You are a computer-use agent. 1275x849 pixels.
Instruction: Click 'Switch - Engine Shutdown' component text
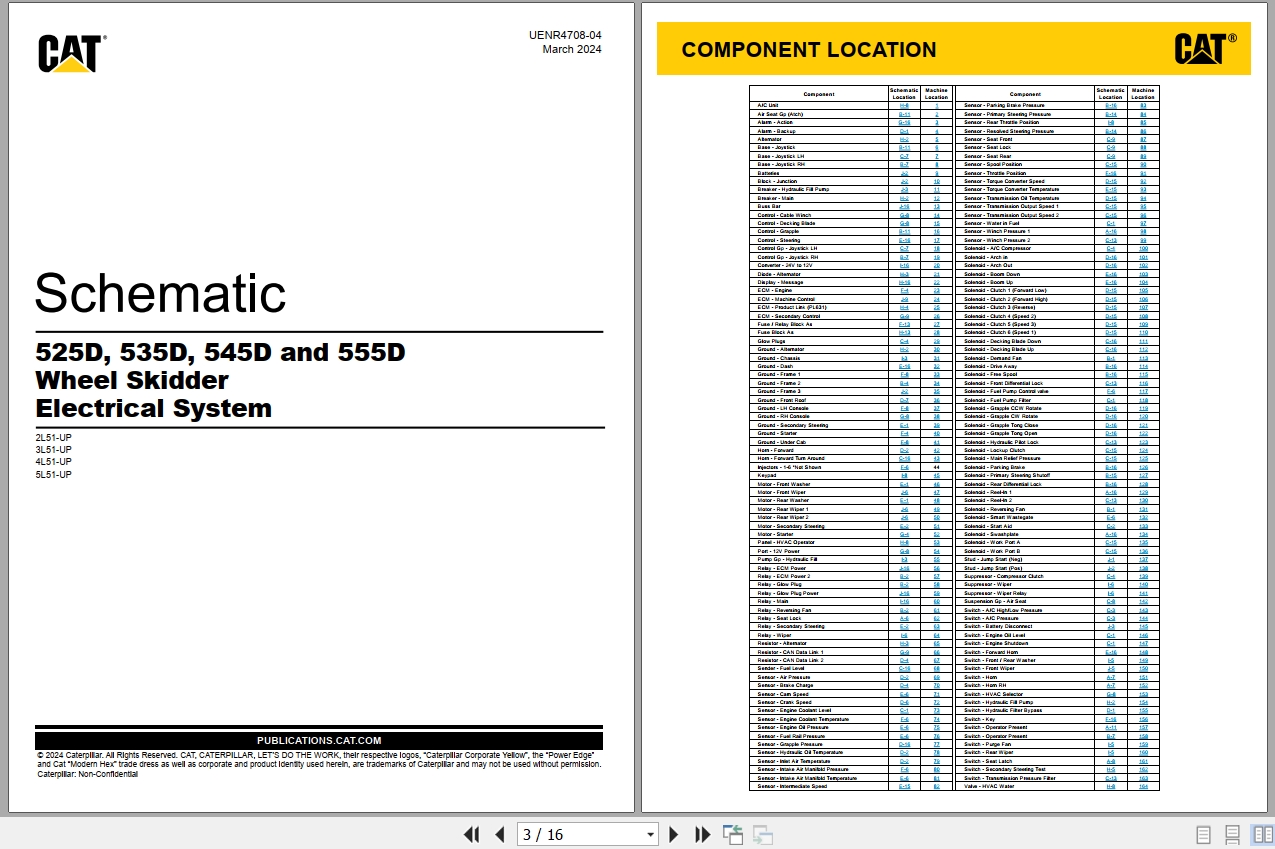[996, 643]
